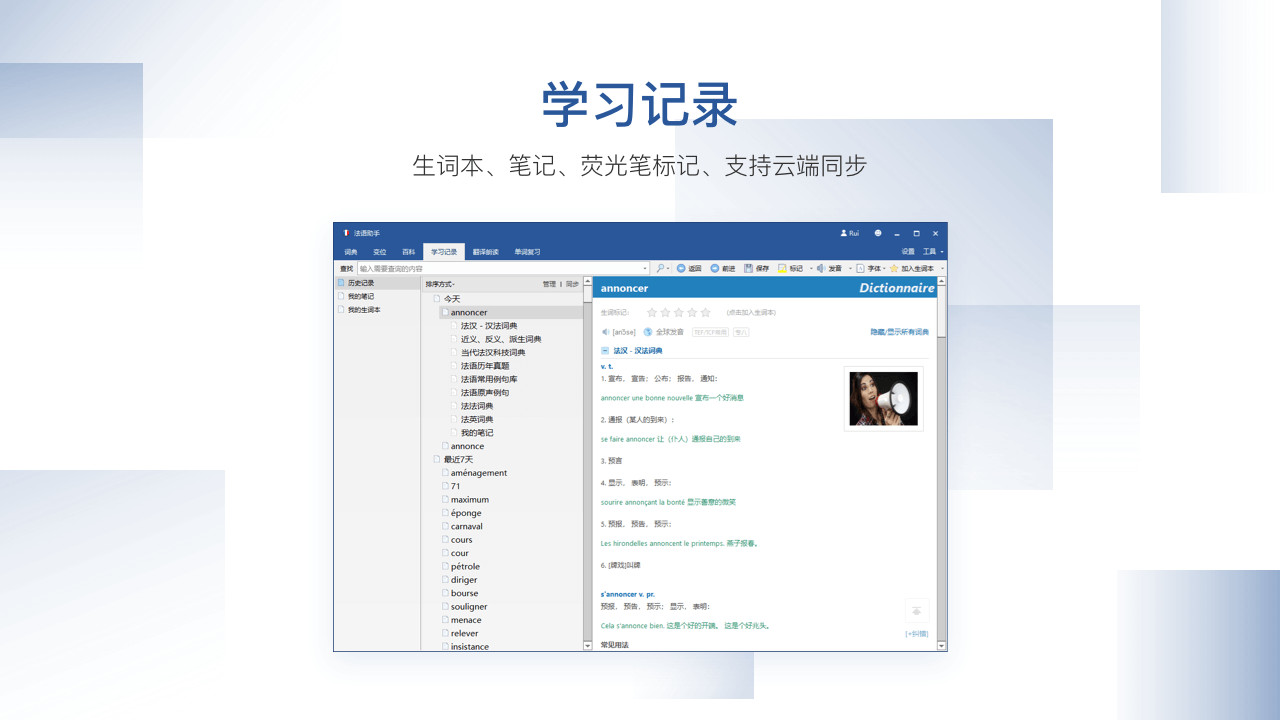Switch to the 单词复习 tab
Screen dimensions: 1280x720
527,252
